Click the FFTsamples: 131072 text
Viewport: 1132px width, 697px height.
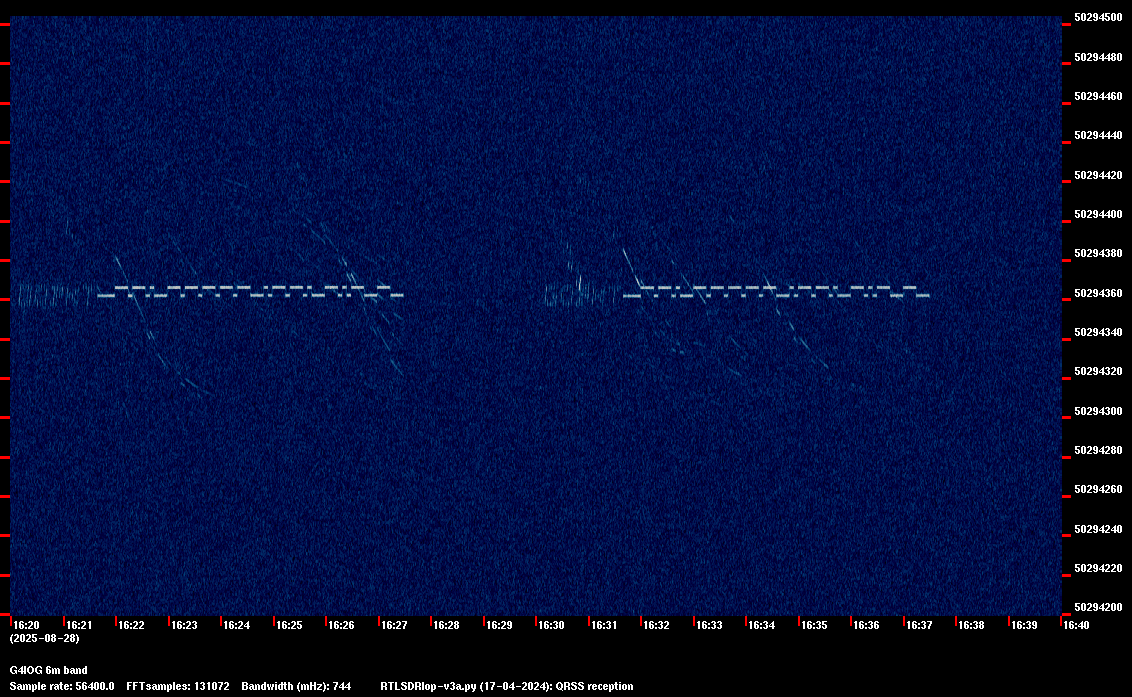(x=178, y=686)
